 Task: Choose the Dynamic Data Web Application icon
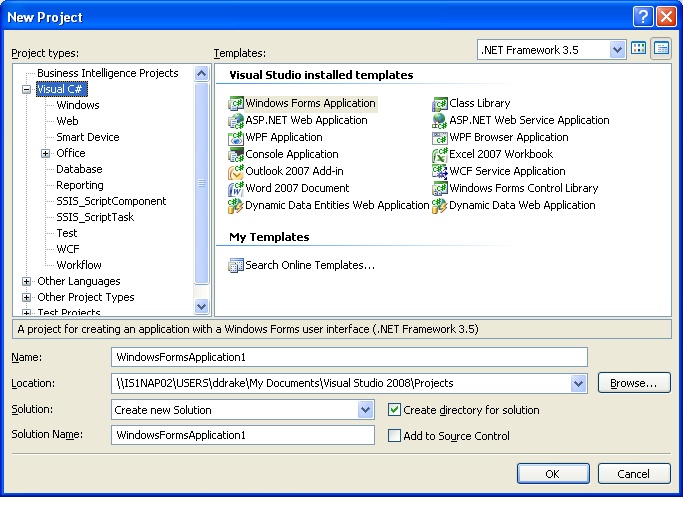(440, 206)
